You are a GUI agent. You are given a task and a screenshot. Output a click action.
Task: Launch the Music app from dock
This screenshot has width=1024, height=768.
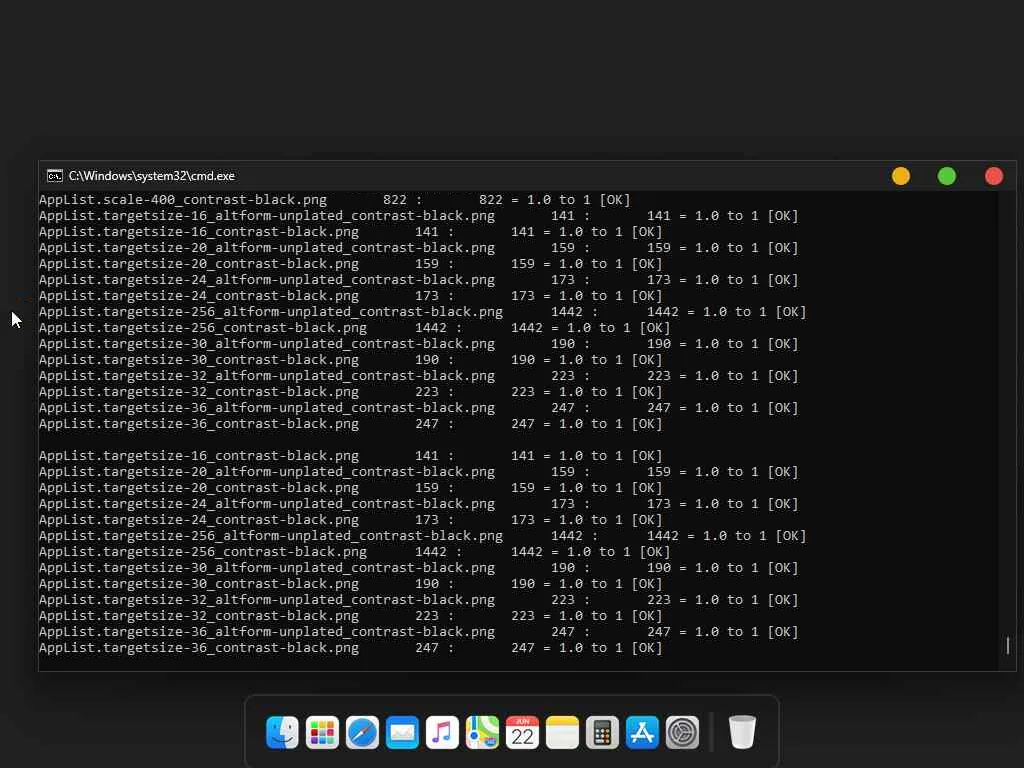point(442,732)
